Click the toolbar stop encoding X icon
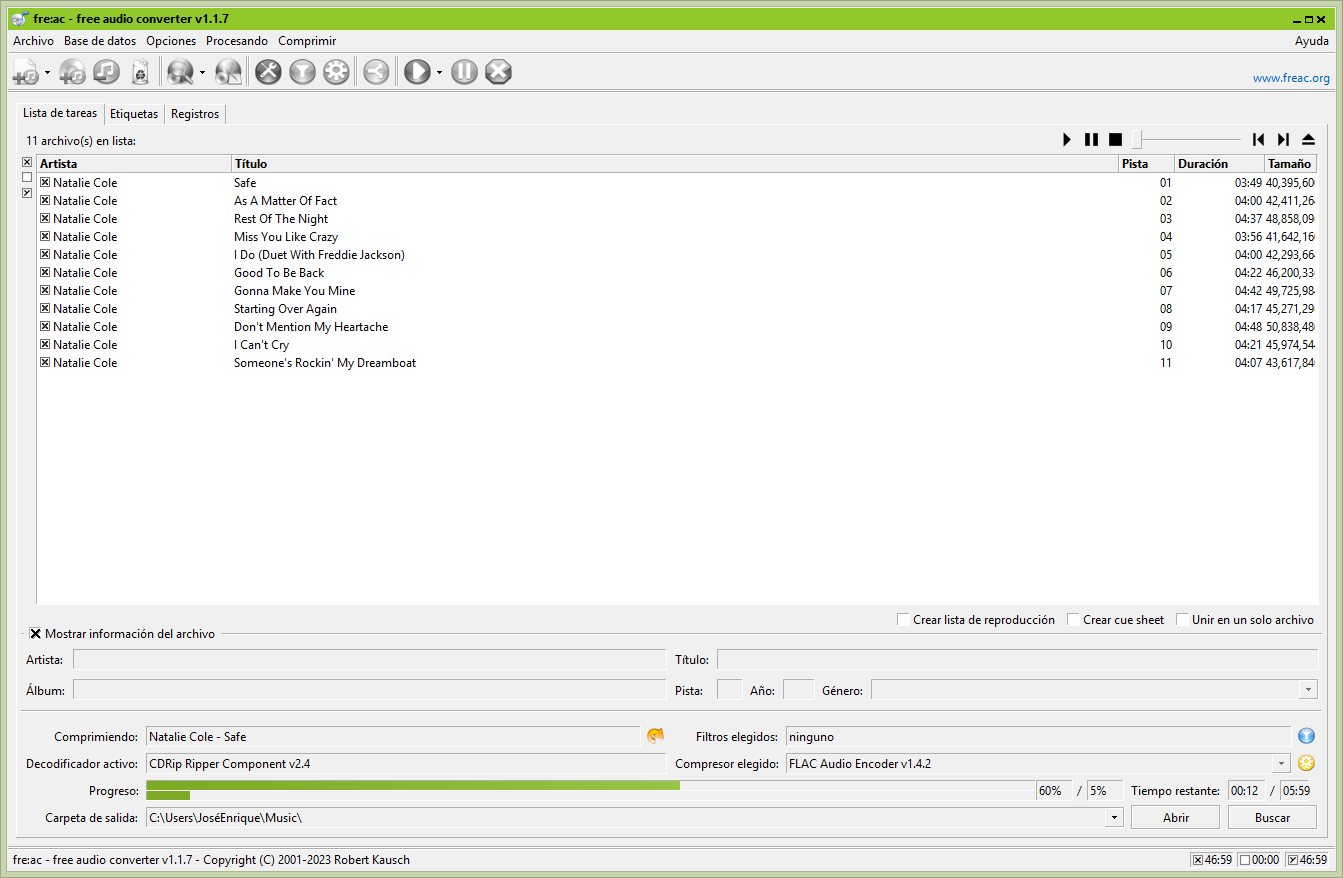 498,72
